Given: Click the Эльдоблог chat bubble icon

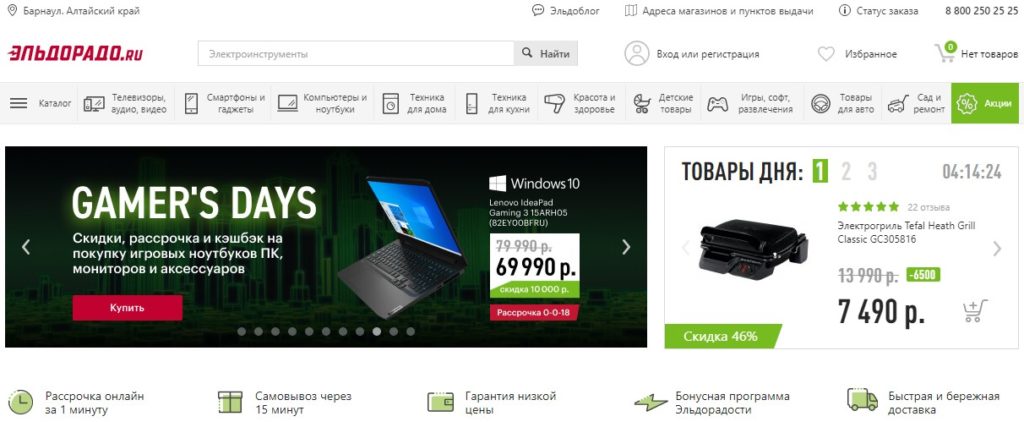Looking at the screenshot, I should pyautogui.click(x=538, y=10).
